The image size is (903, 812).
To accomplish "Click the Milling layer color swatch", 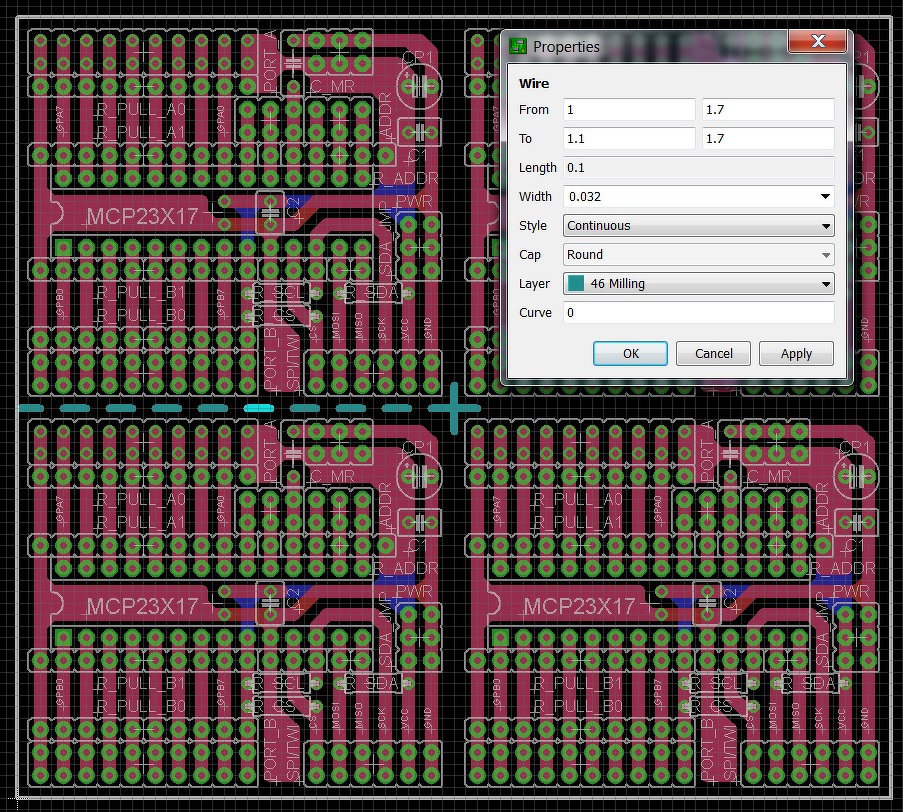I will pos(575,283).
